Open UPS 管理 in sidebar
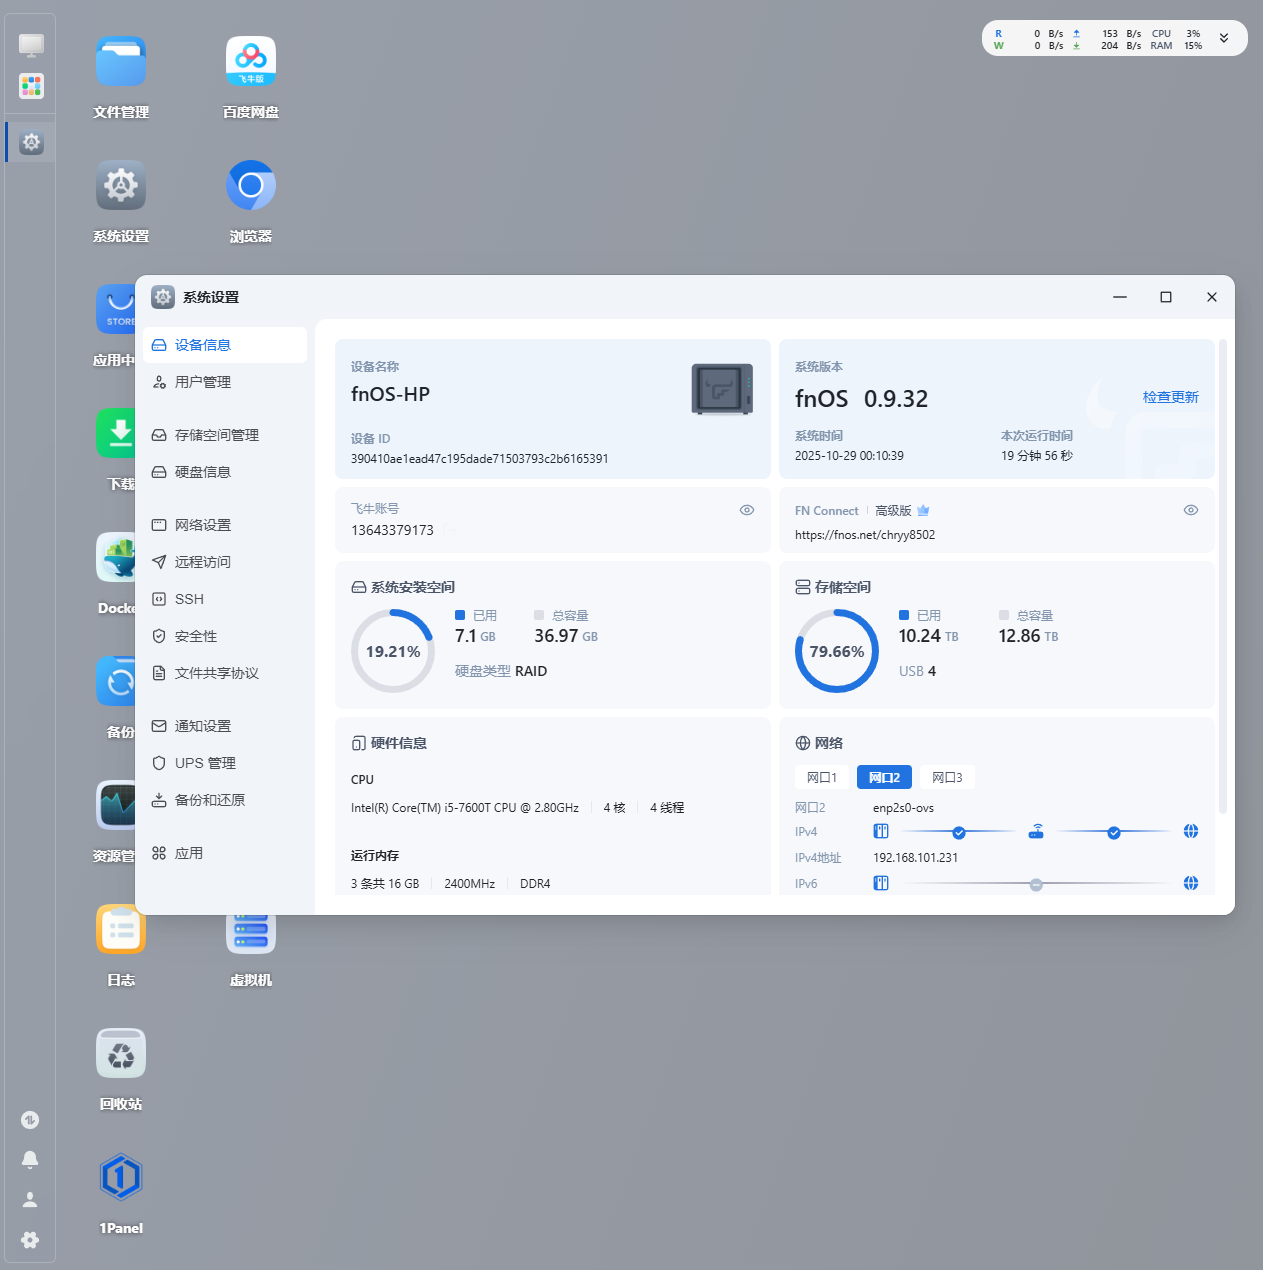Viewport: 1263px width, 1270px height. [225, 763]
